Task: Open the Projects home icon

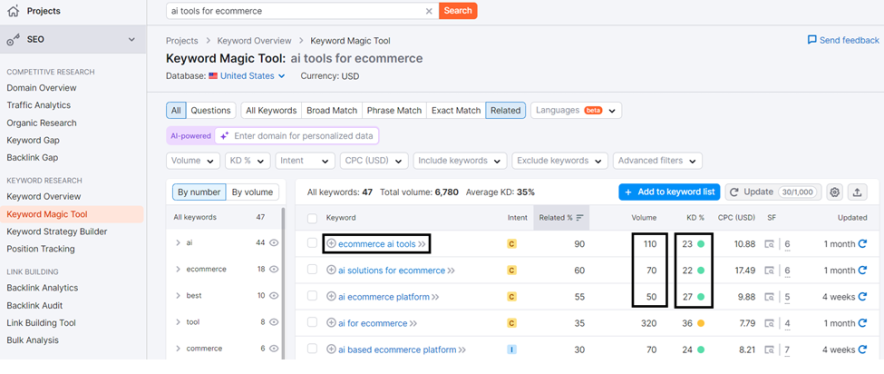Action: click(x=13, y=11)
